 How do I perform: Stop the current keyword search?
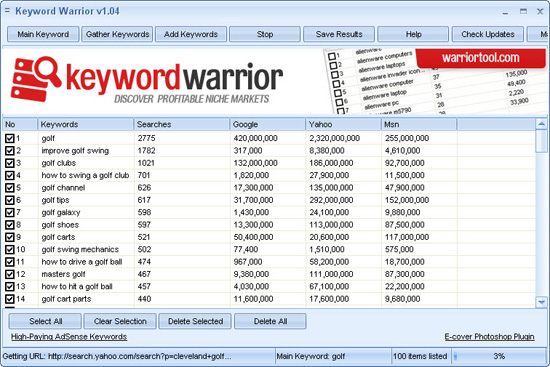pos(265,34)
